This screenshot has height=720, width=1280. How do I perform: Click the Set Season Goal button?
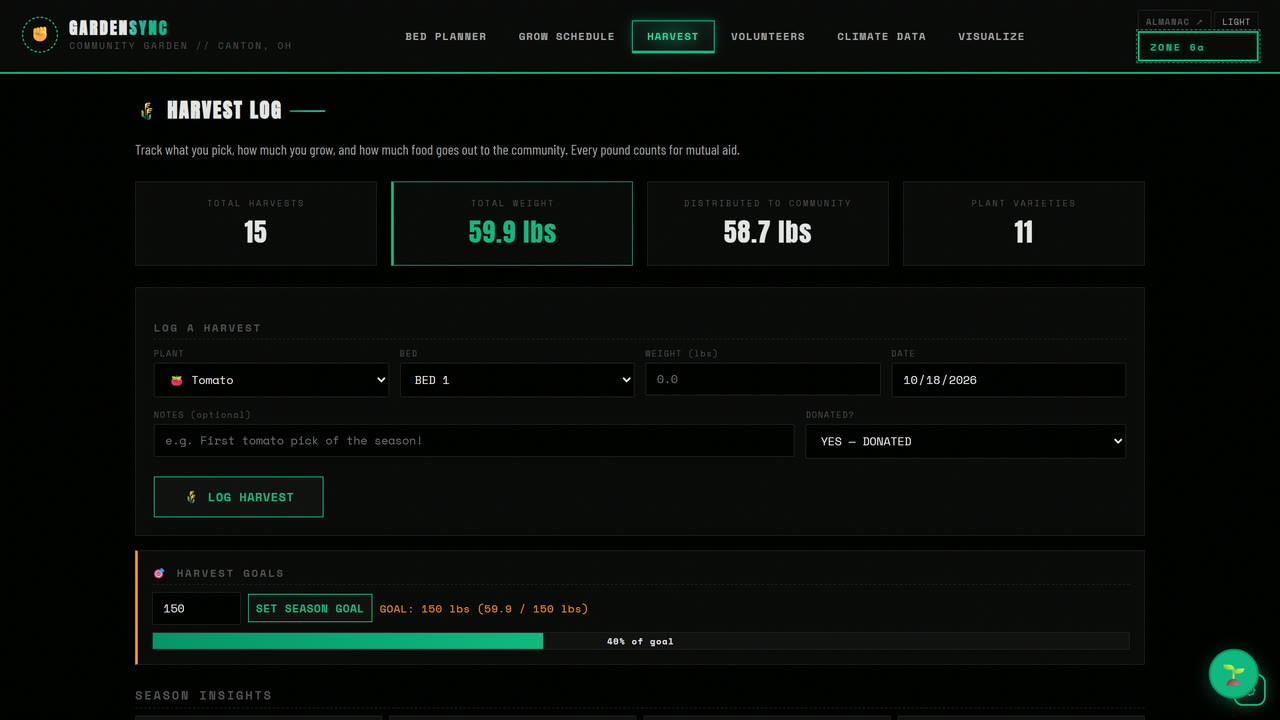pyautogui.click(x=310, y=608)
